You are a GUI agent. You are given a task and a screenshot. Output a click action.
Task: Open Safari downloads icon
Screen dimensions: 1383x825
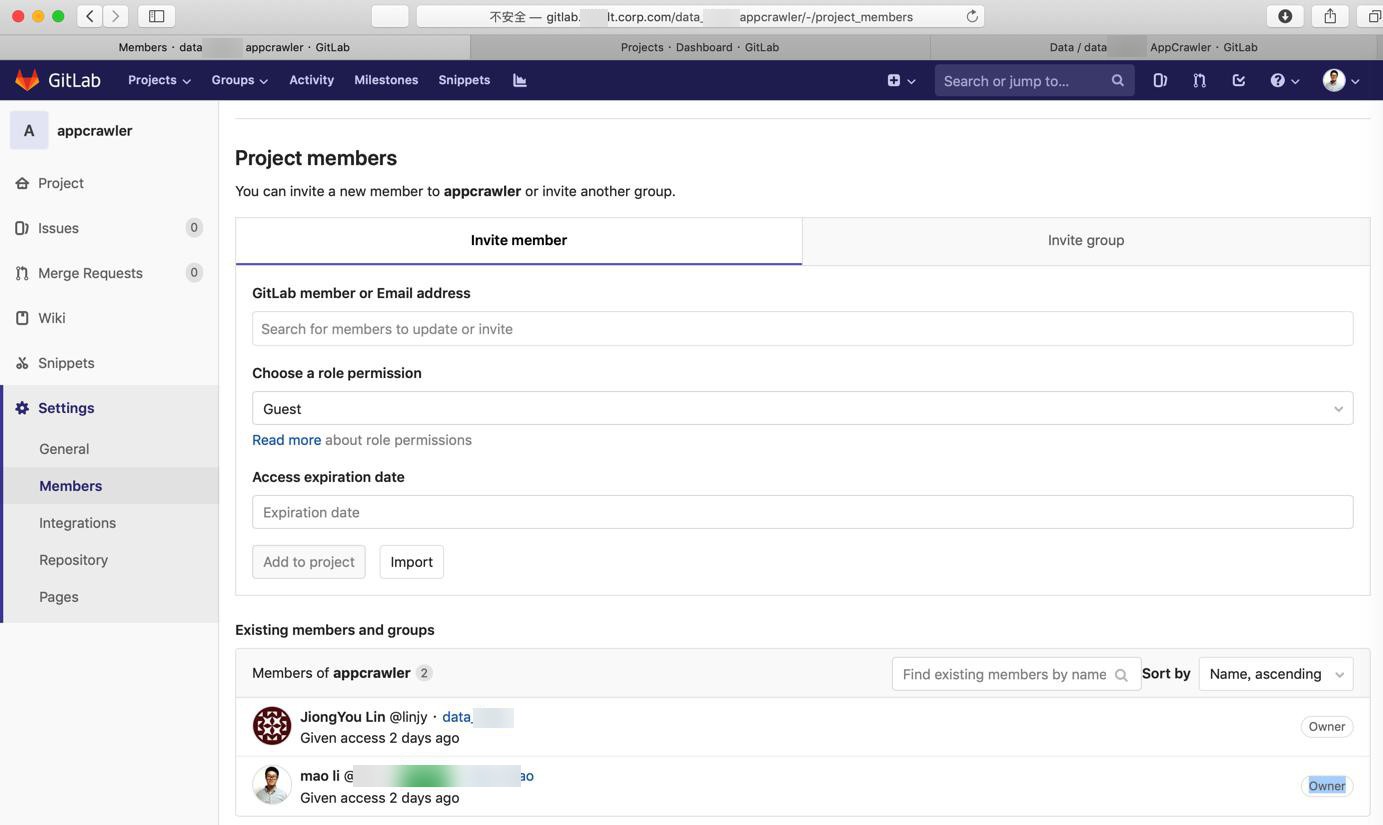click(x=1285, y=16)
